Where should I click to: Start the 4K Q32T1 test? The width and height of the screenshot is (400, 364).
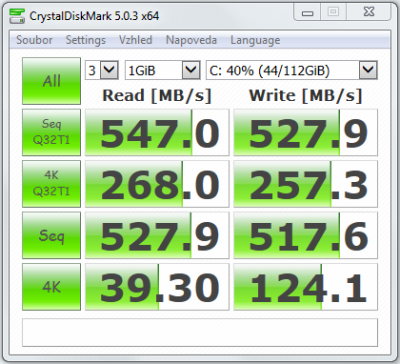[51, 184]
